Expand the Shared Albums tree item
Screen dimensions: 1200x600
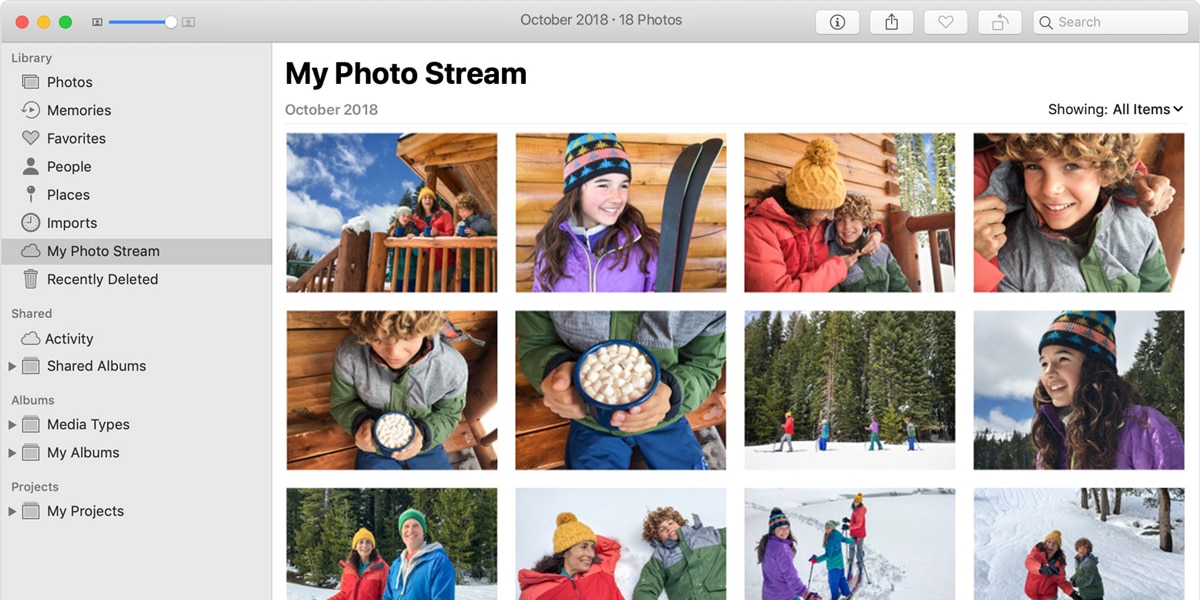click(x=12, y=366)
